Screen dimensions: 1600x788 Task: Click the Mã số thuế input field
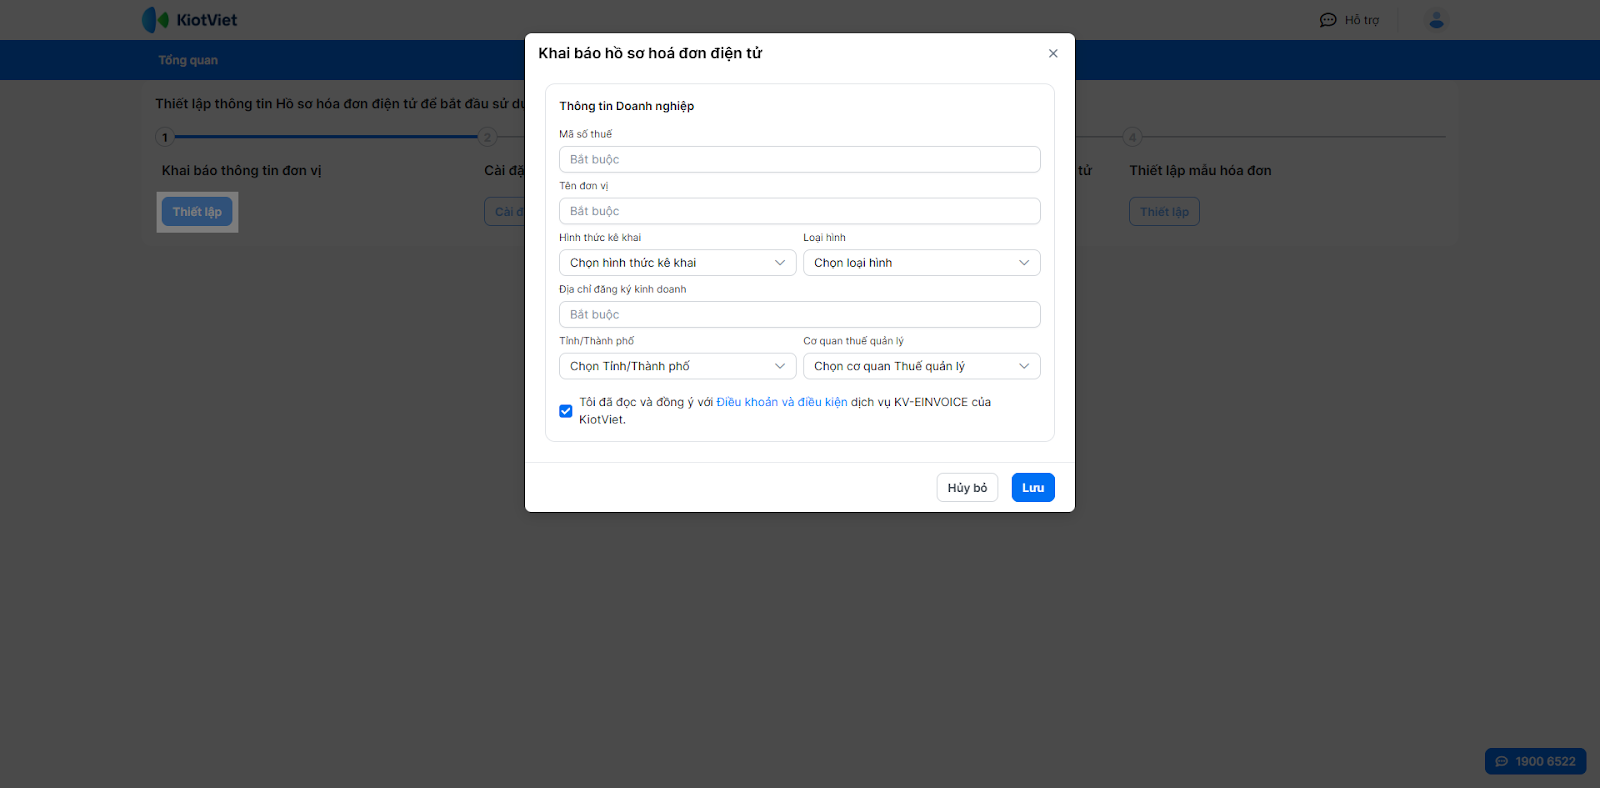click(799, 160)
